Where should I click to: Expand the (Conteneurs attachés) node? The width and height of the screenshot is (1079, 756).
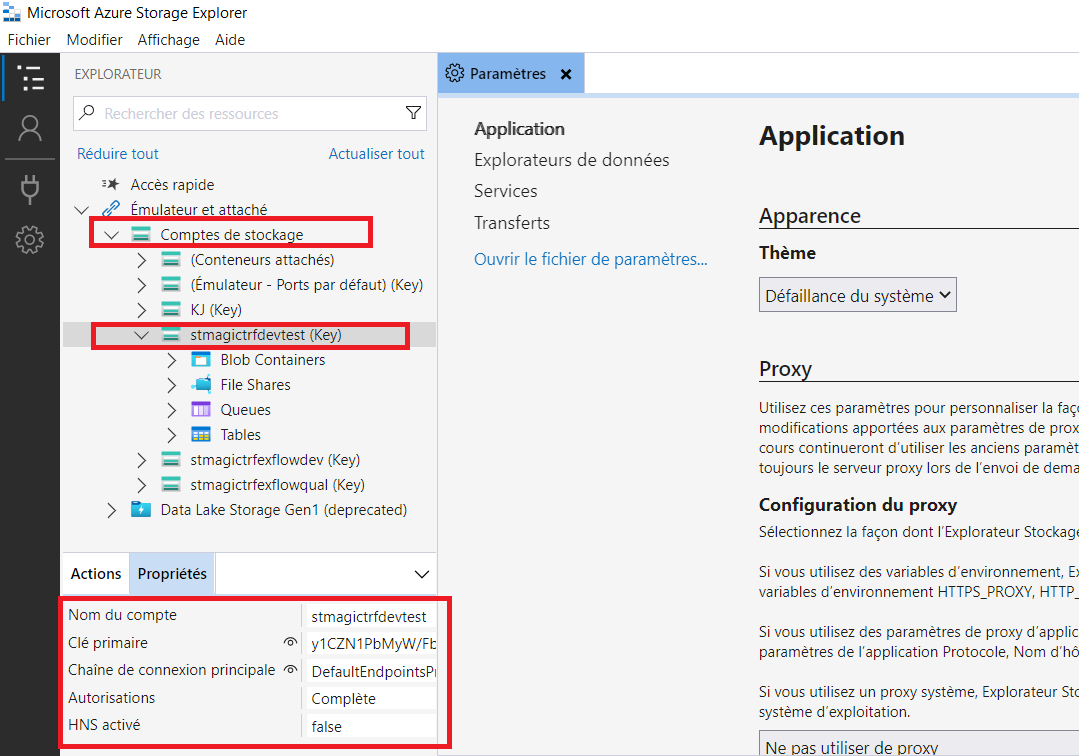pos(141,260)
